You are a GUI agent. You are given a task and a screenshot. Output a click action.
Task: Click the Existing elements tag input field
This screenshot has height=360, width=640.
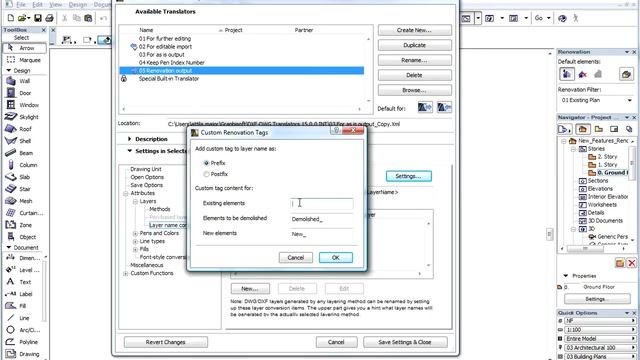click(322, 203)
